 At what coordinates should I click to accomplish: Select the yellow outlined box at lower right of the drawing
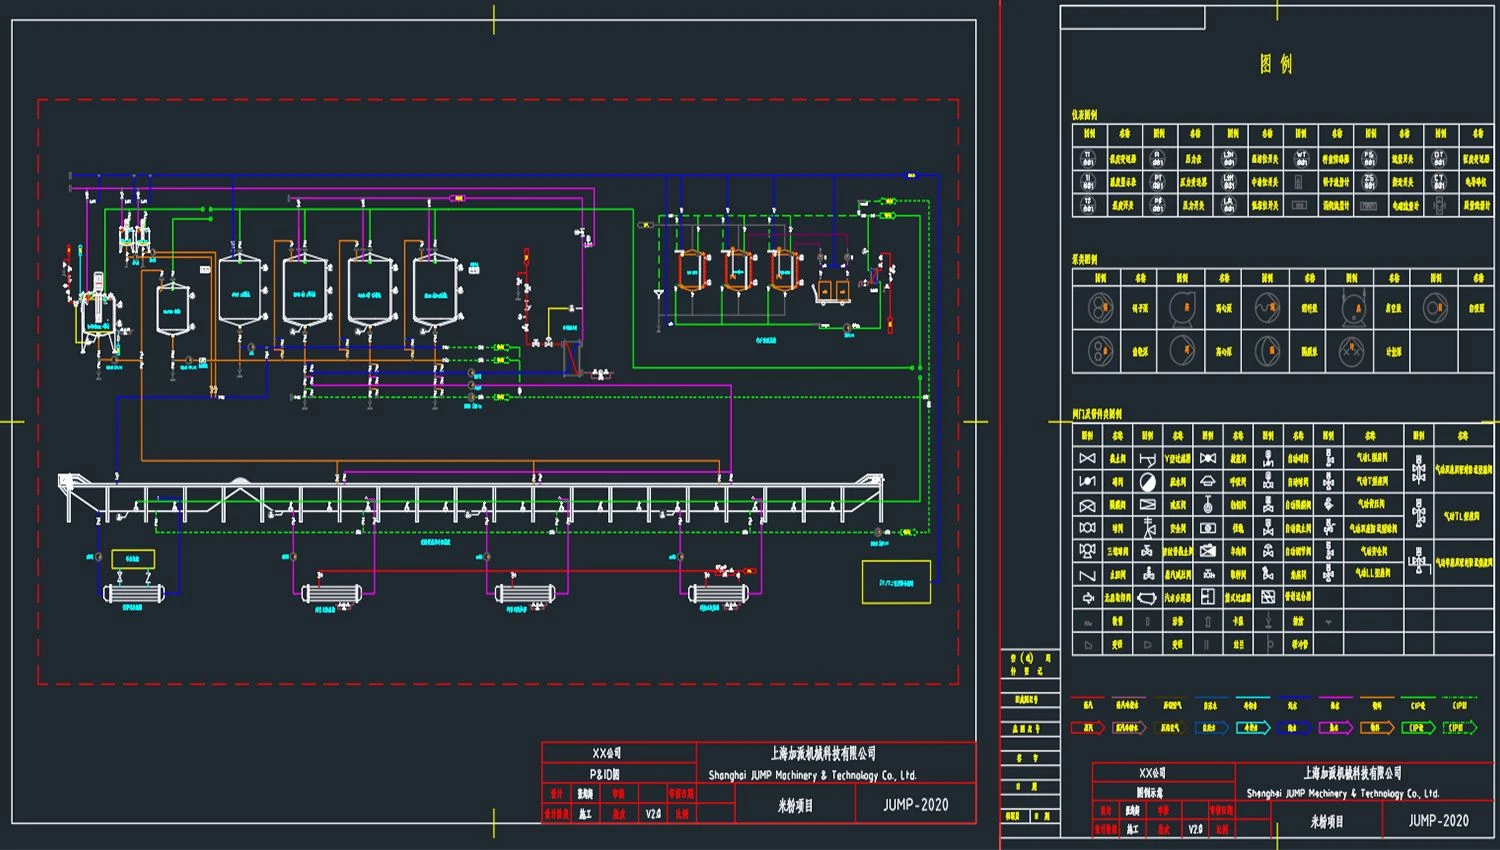pos(896,582)
